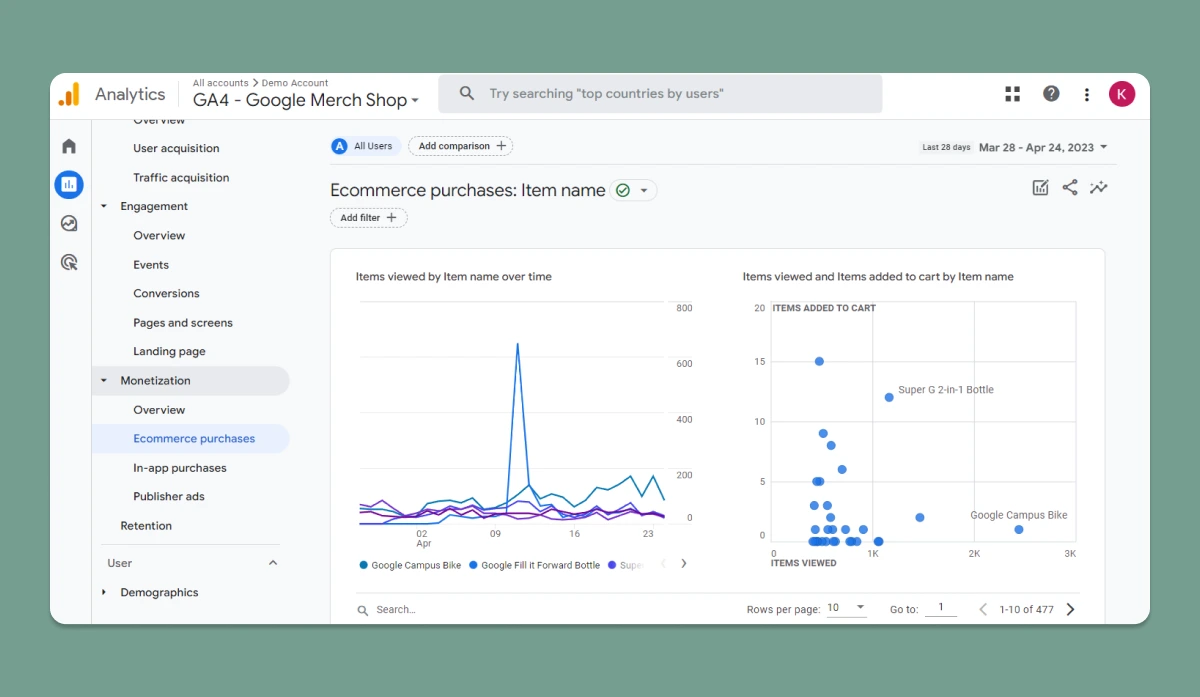
Task: Open the Mar 28 - Apr 24, 2023 date picker
Action: tap(1043, 147)
